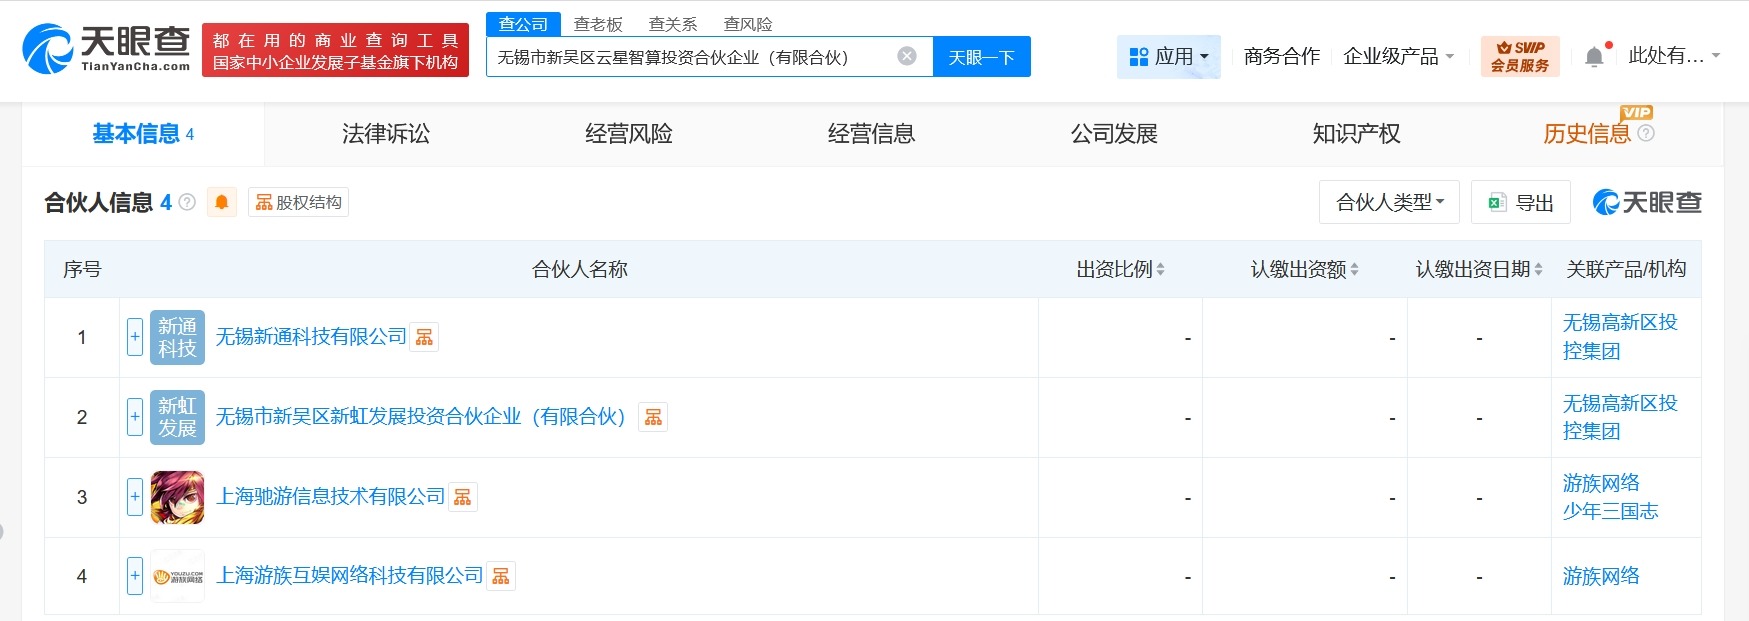This screenshot has height=621, width=1749.
Task: Click the Excel icon on the 导出 button
Action: (1496, 202)
